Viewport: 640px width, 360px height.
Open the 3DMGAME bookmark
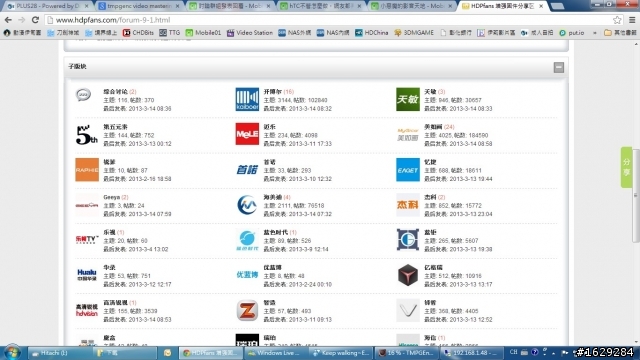click(x=413, y=33)
